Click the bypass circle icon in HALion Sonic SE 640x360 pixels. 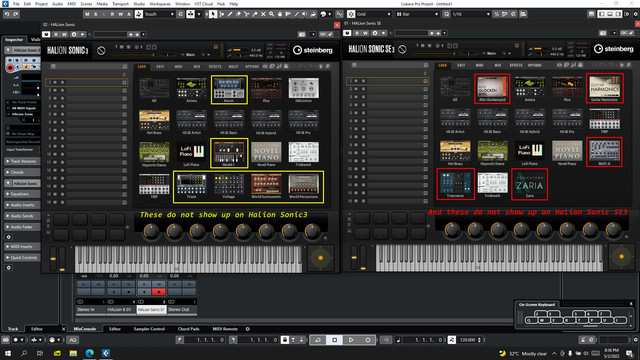402,49
